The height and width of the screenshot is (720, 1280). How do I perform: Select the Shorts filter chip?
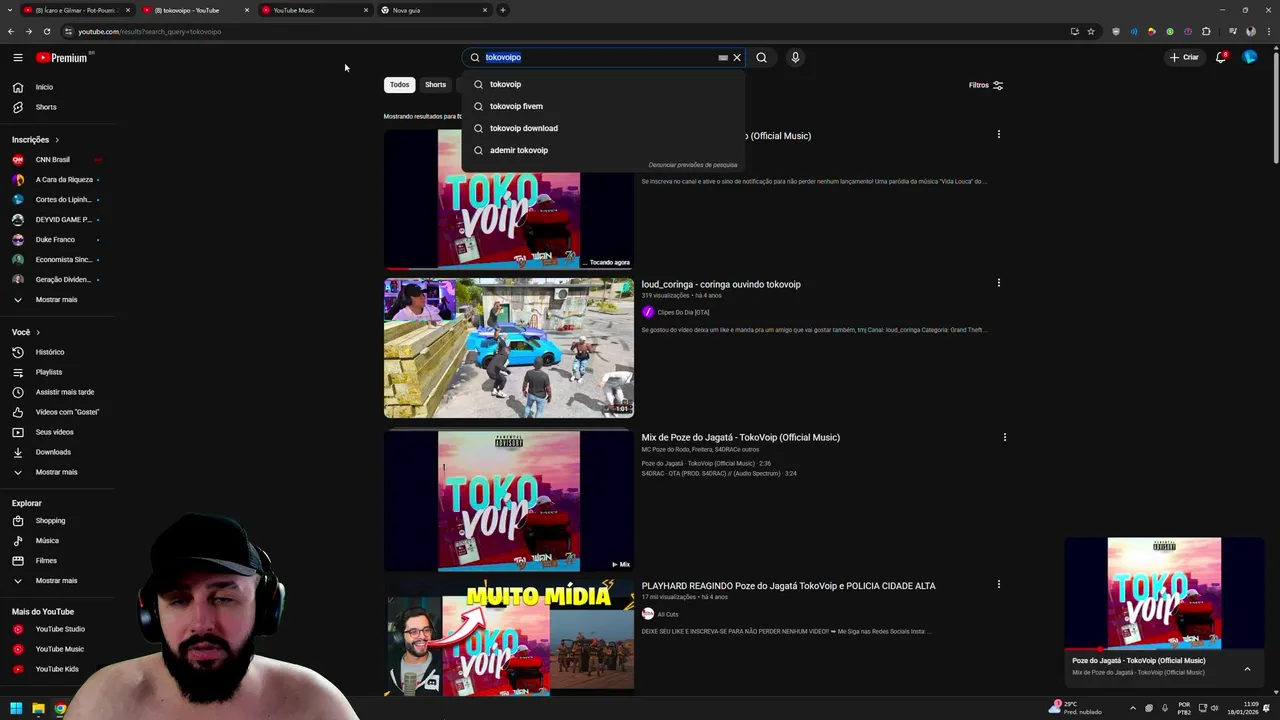pos(435,85)
